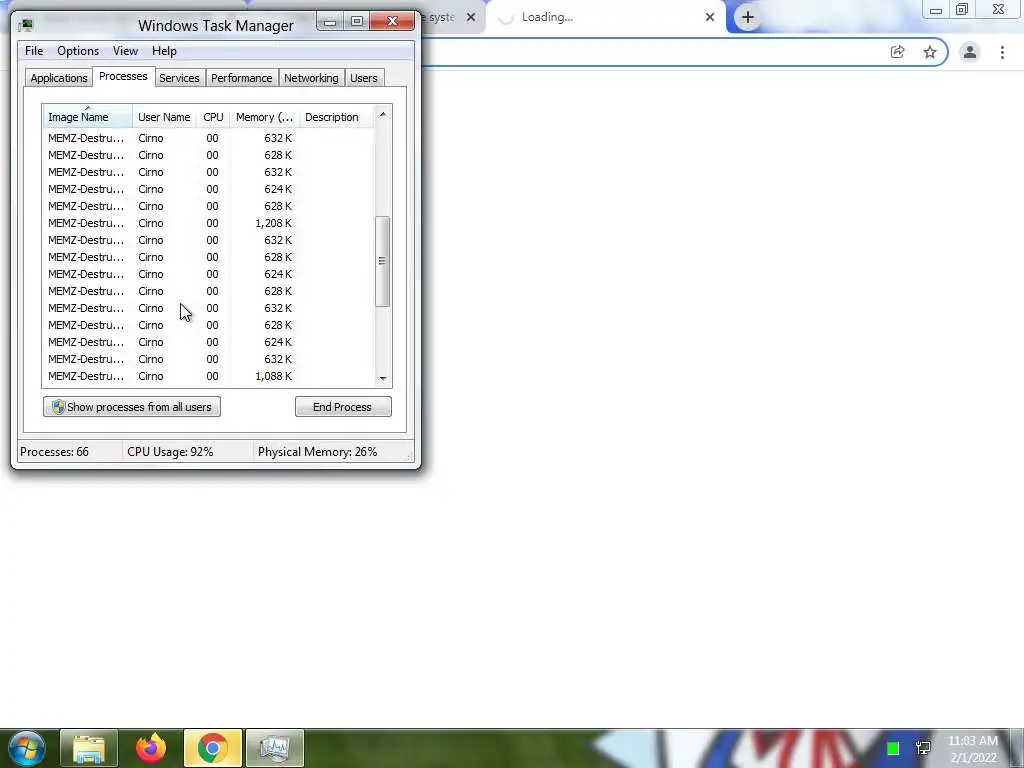Maximize the Windows Task Manager window

357,22
